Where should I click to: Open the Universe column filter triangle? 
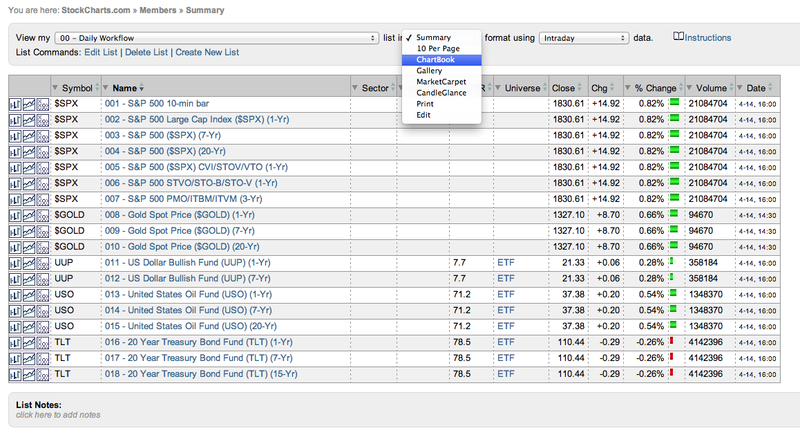[x=498, y=88]
